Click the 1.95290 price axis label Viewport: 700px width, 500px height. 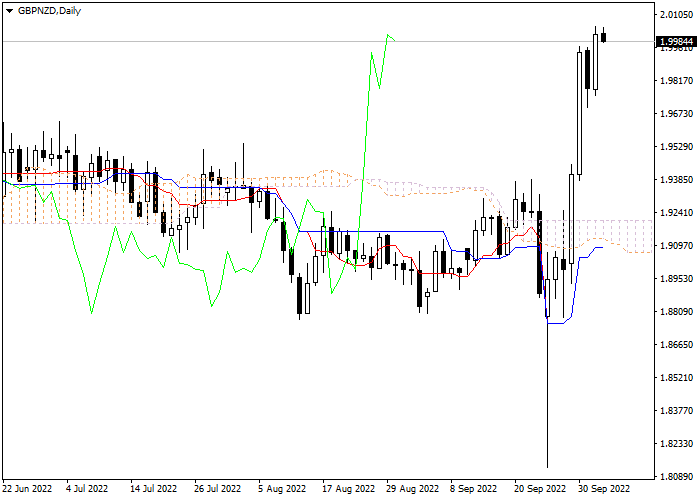676,146
